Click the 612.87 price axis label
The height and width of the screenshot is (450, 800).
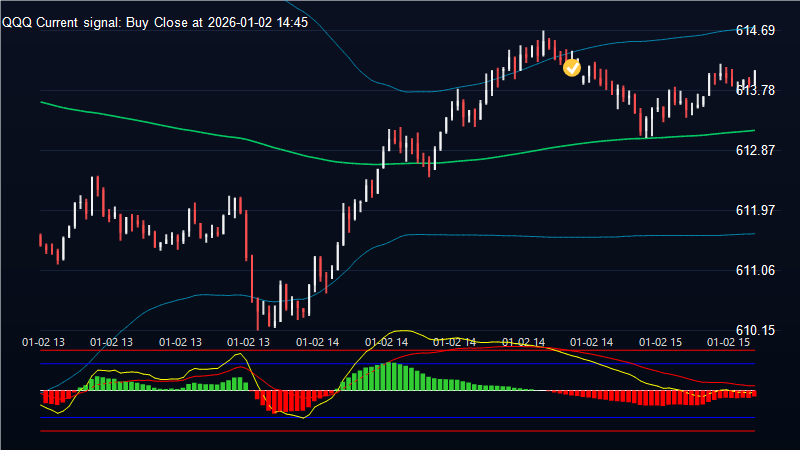point(755,150)
